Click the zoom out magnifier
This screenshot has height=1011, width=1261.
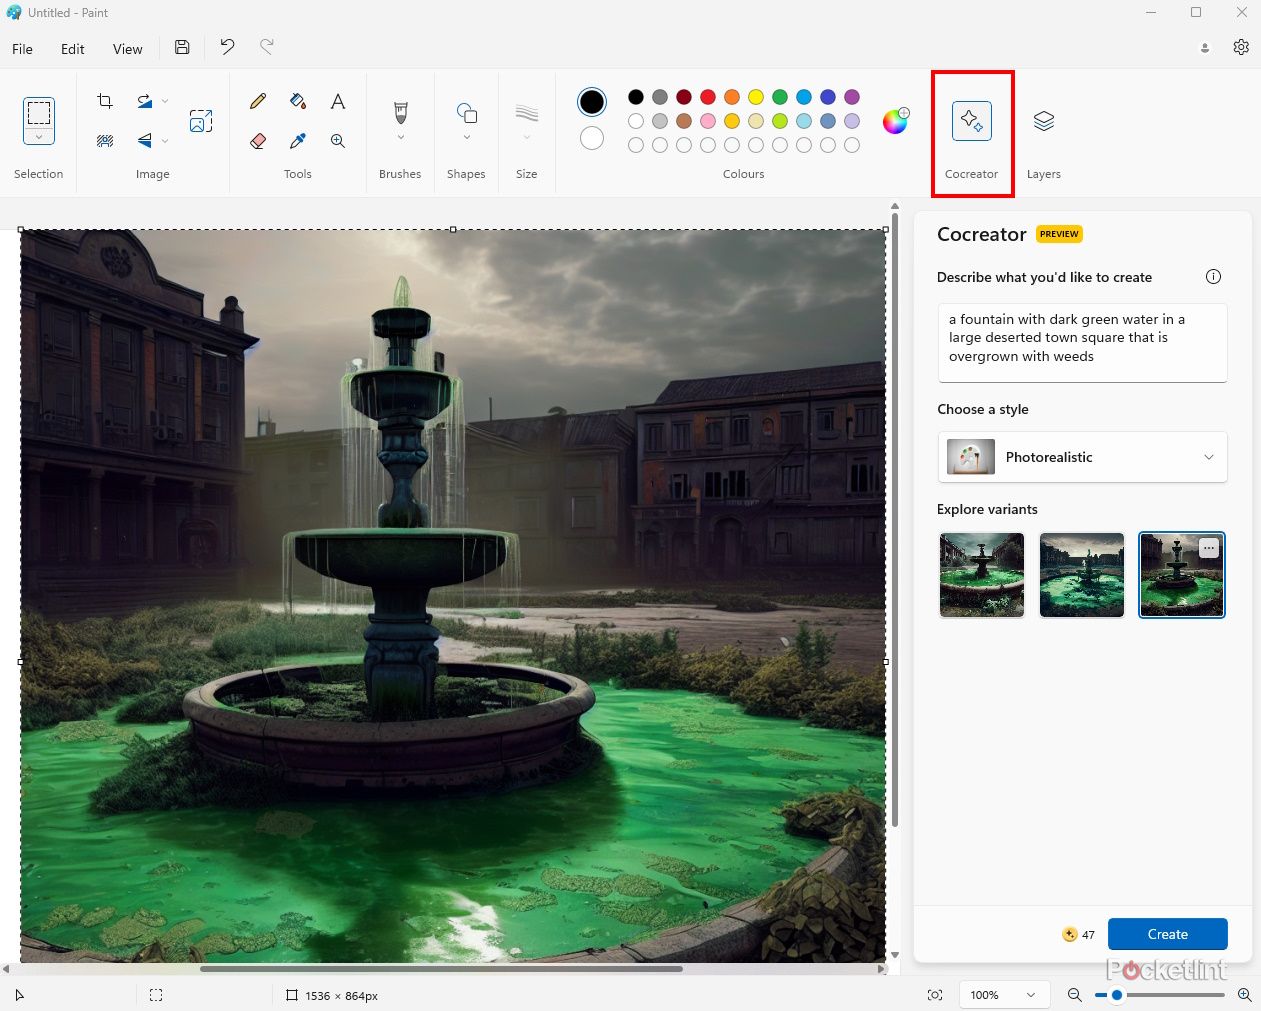pos(1075,995)
